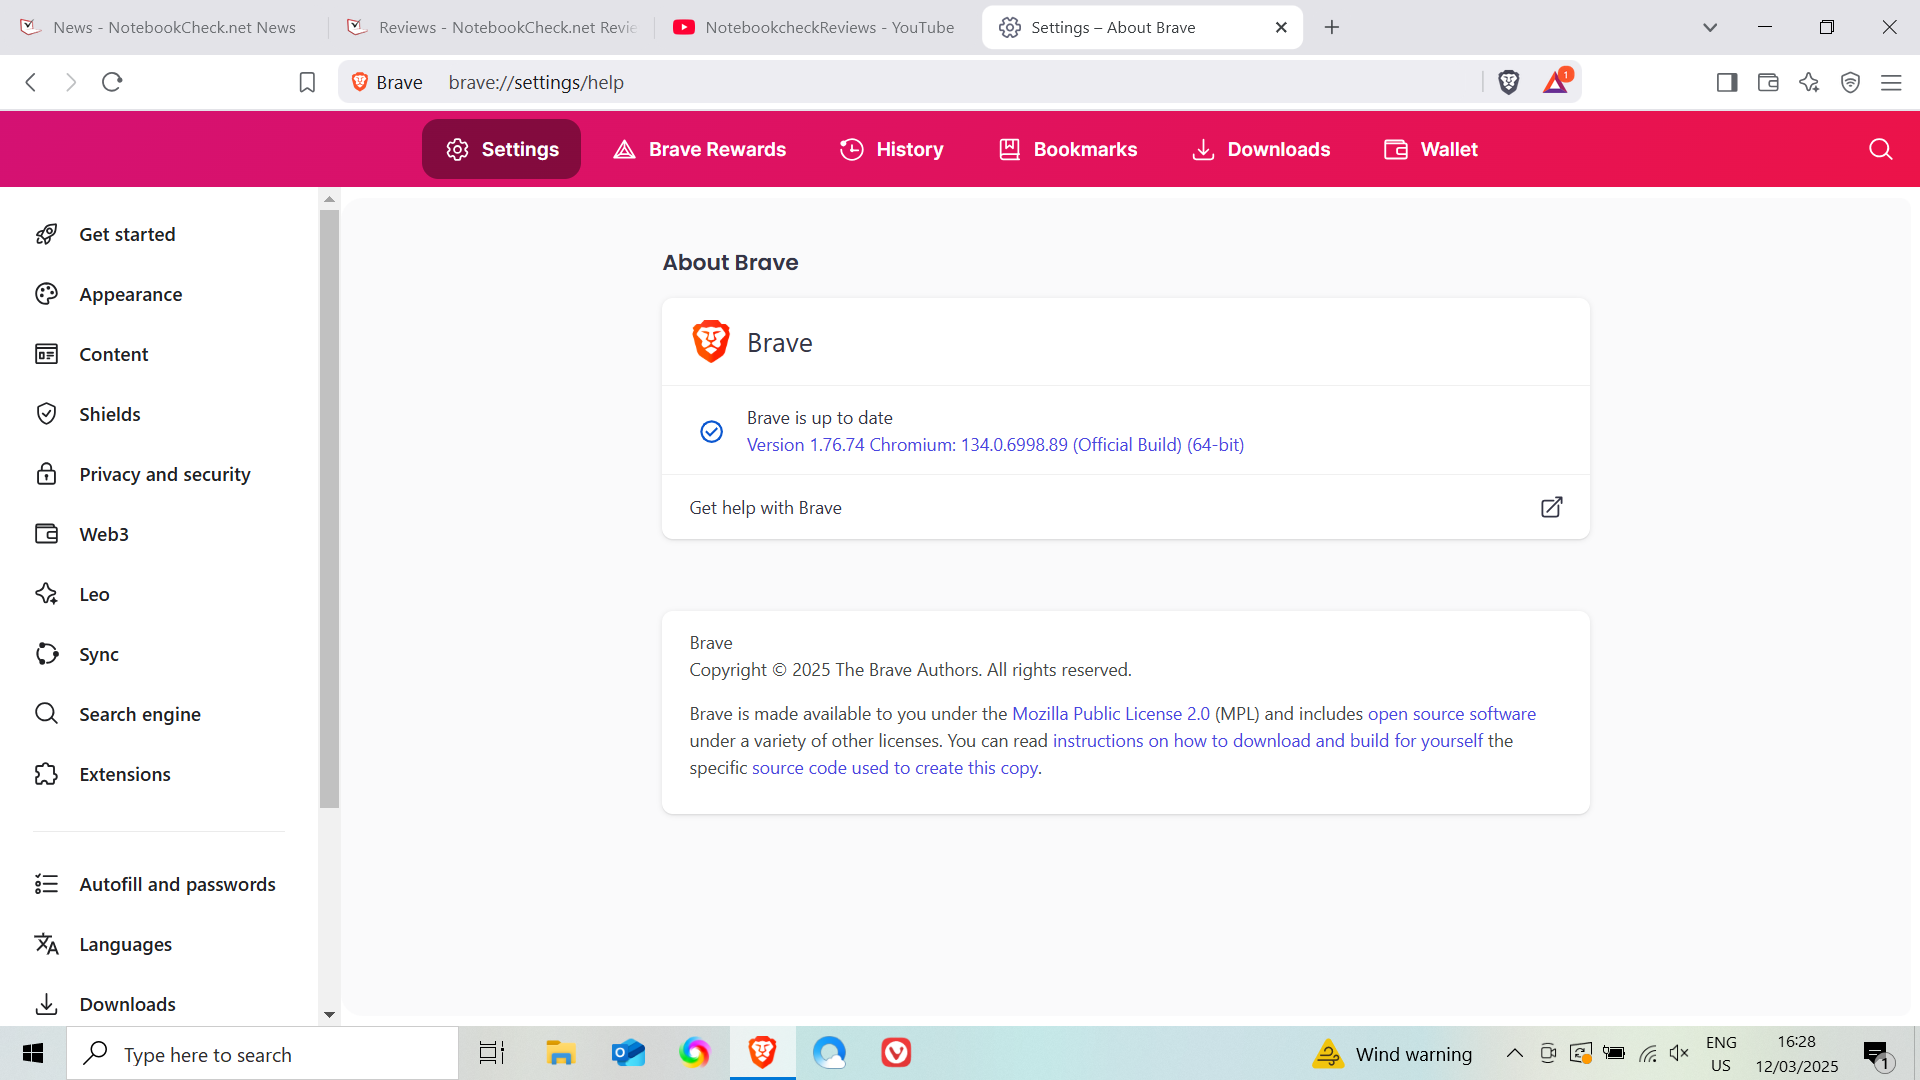This screenshot has width=1920, height=1080.
Task: Go forward to next page
Action: (71, 82)
